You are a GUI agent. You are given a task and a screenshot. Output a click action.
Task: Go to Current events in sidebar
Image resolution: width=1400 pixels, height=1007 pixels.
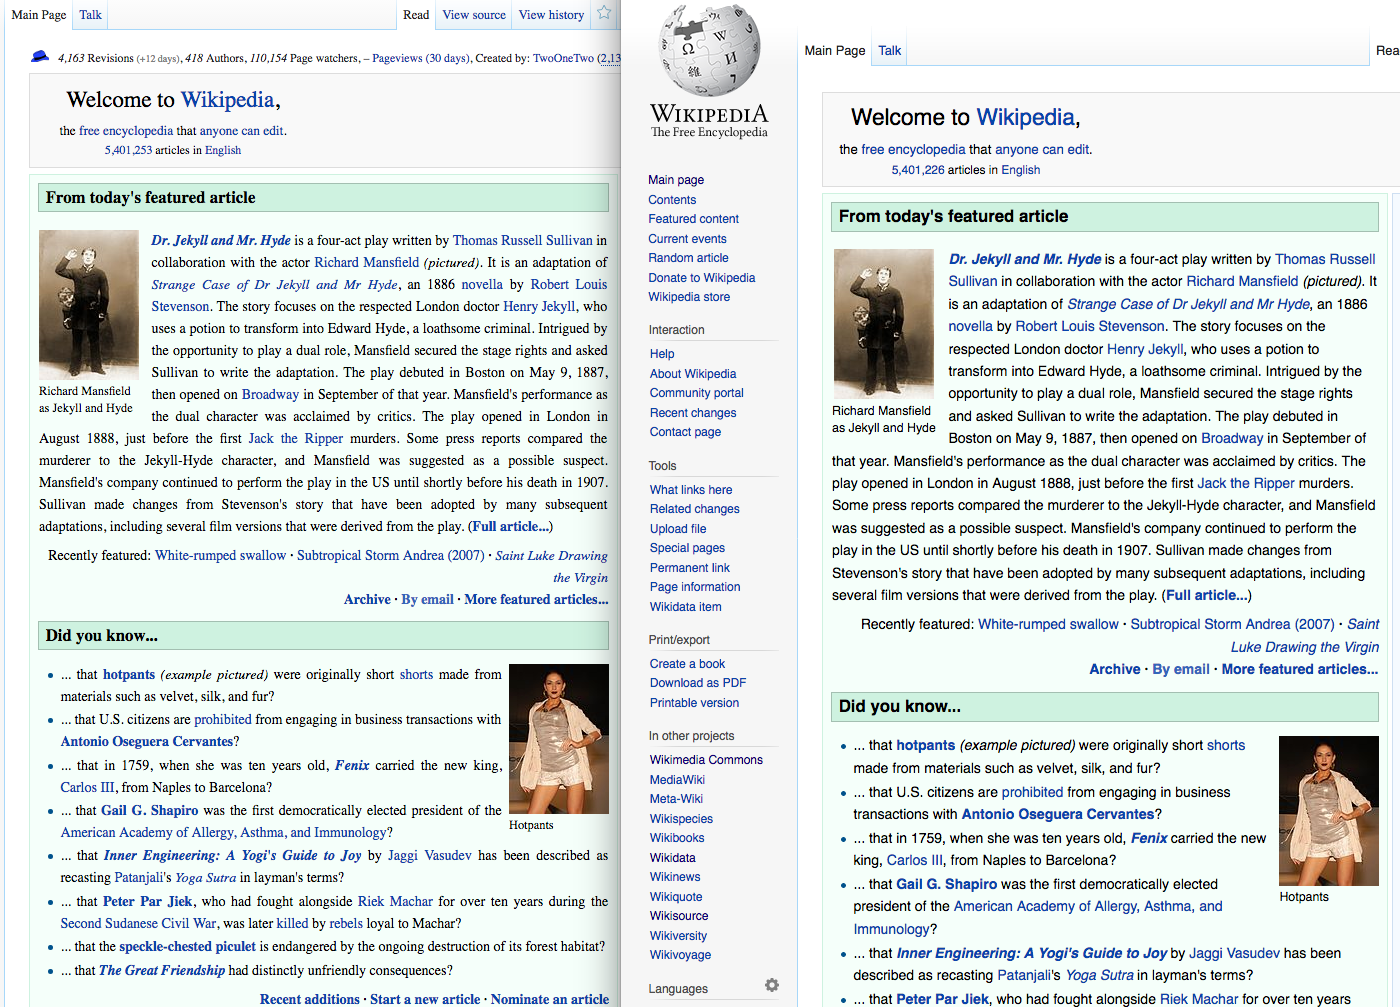click(x=687, y=239)
